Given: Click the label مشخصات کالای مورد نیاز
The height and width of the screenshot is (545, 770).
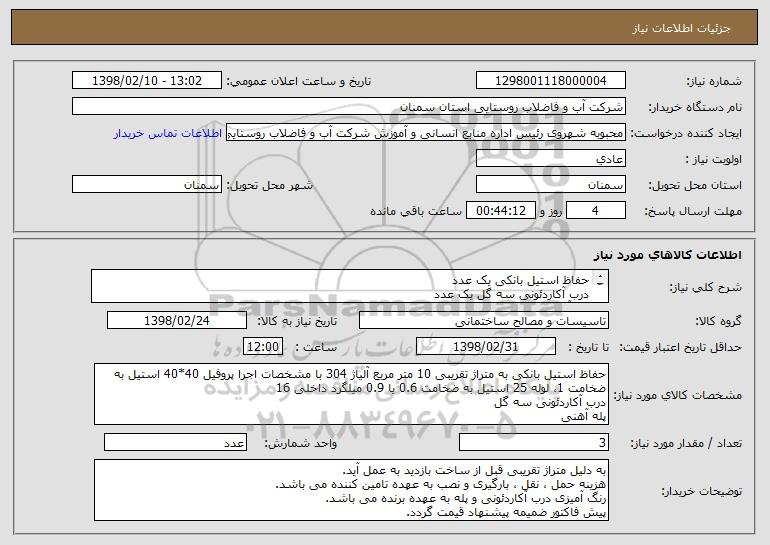Looking at the screenshot, I should click(x=678, y=395).
